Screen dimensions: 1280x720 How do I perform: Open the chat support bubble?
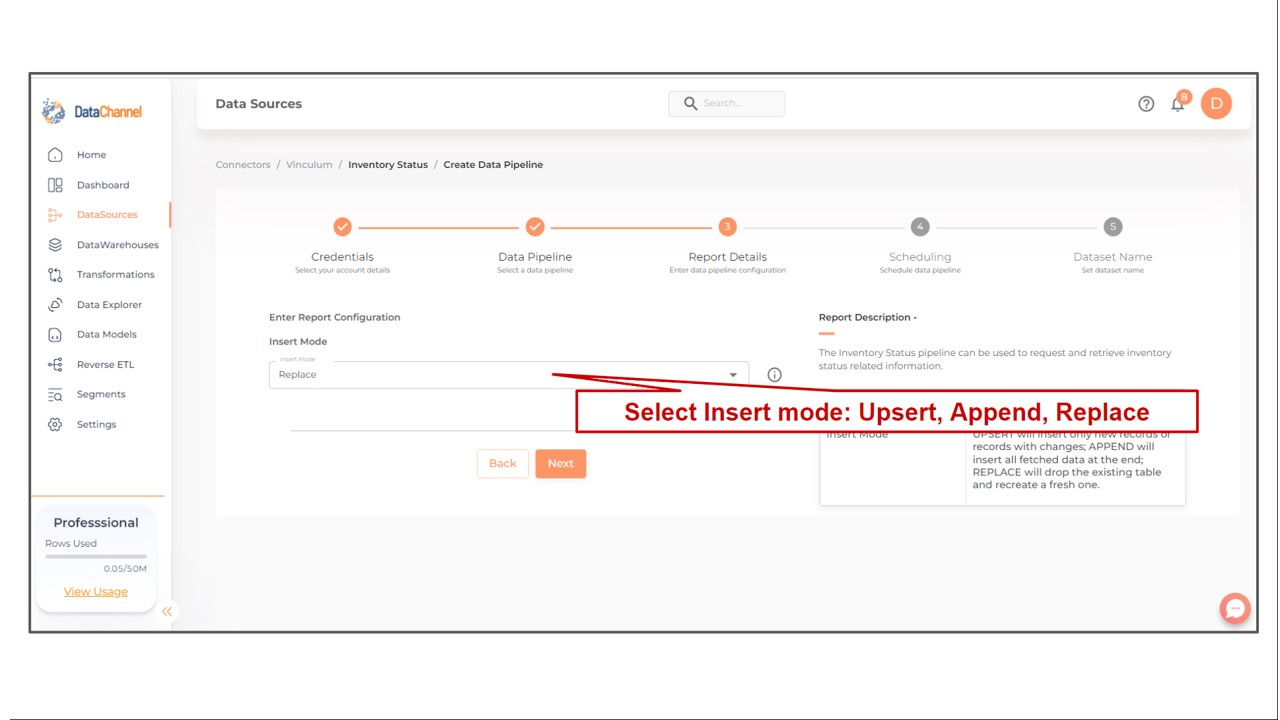[1235, 608]
